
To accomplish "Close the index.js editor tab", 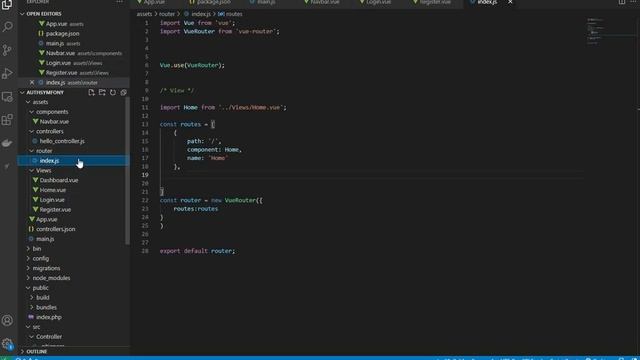I will (x=510, y=2).
